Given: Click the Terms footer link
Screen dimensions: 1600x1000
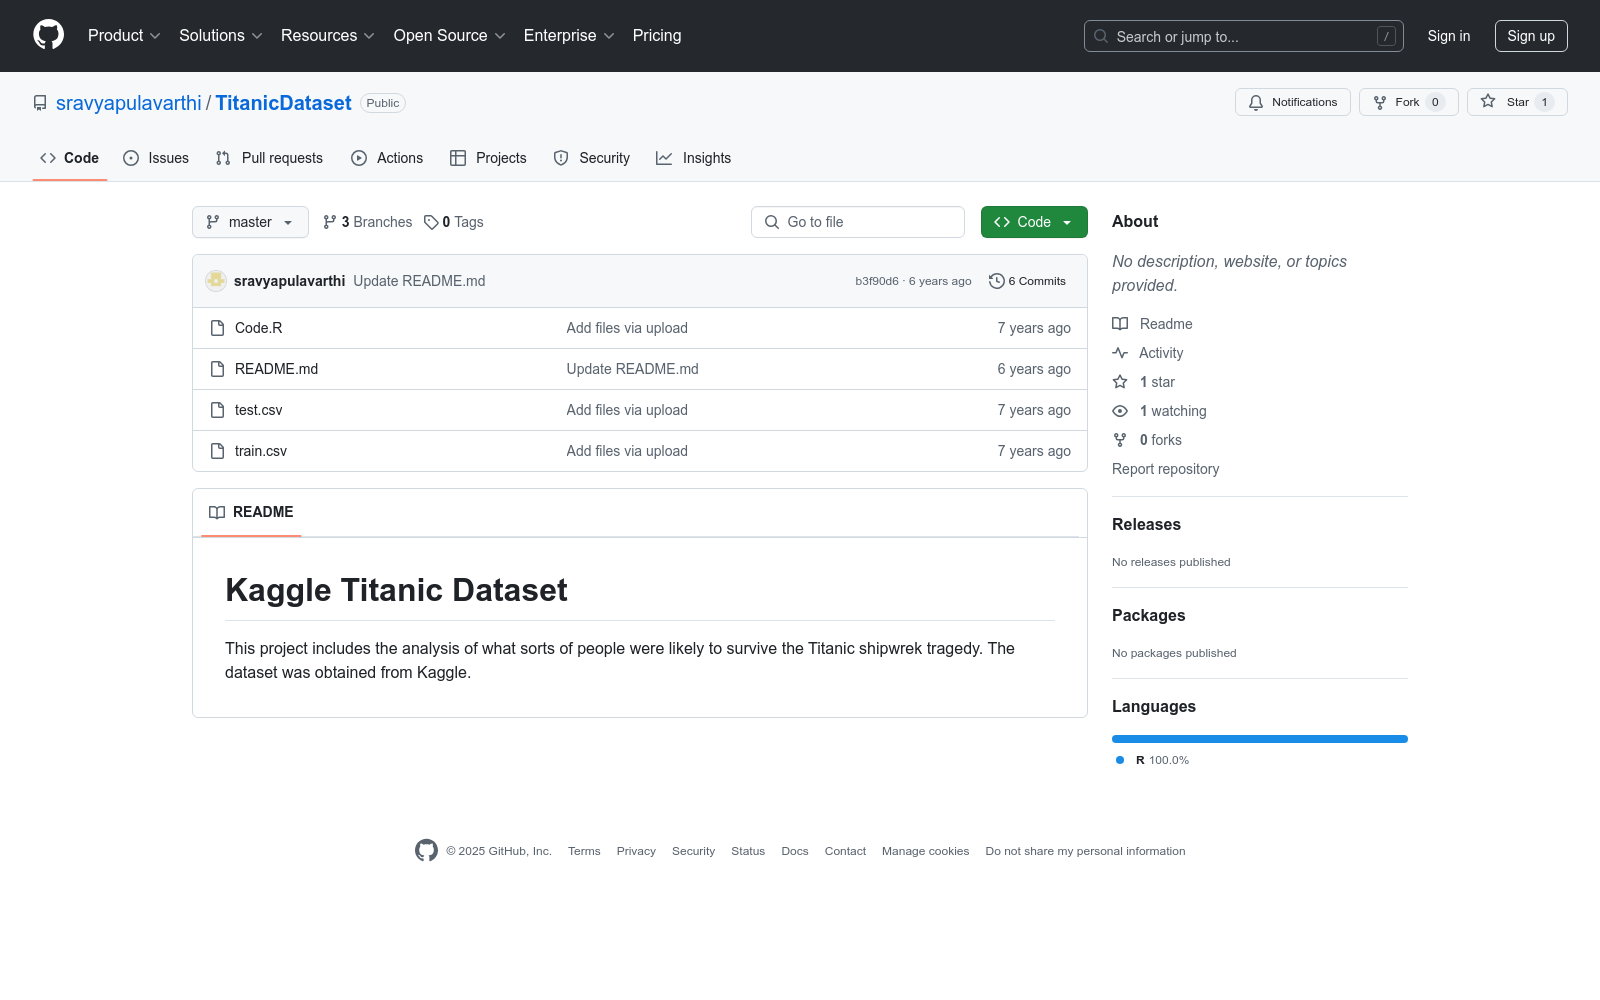Looking at the screenshot, I should coord(584,851).
